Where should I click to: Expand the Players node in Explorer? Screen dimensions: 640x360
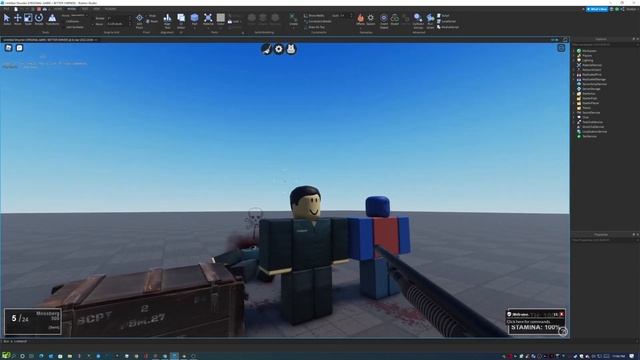tap(574, 56)
